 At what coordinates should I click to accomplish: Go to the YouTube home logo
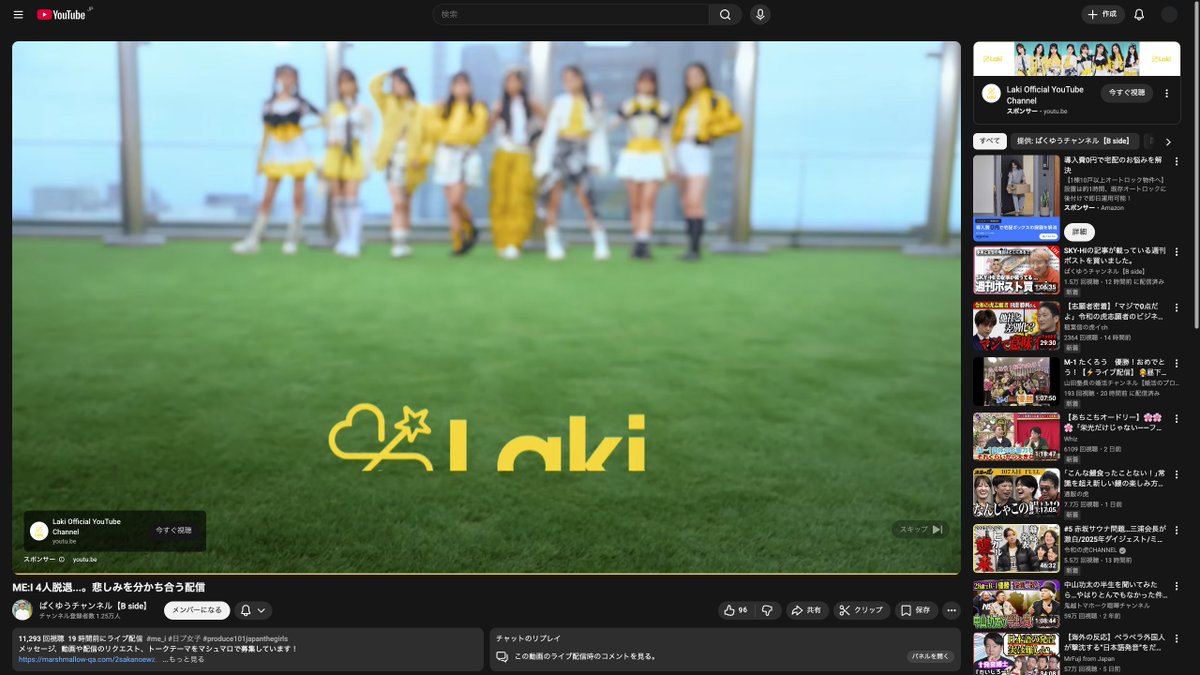[x=63, y=15]
